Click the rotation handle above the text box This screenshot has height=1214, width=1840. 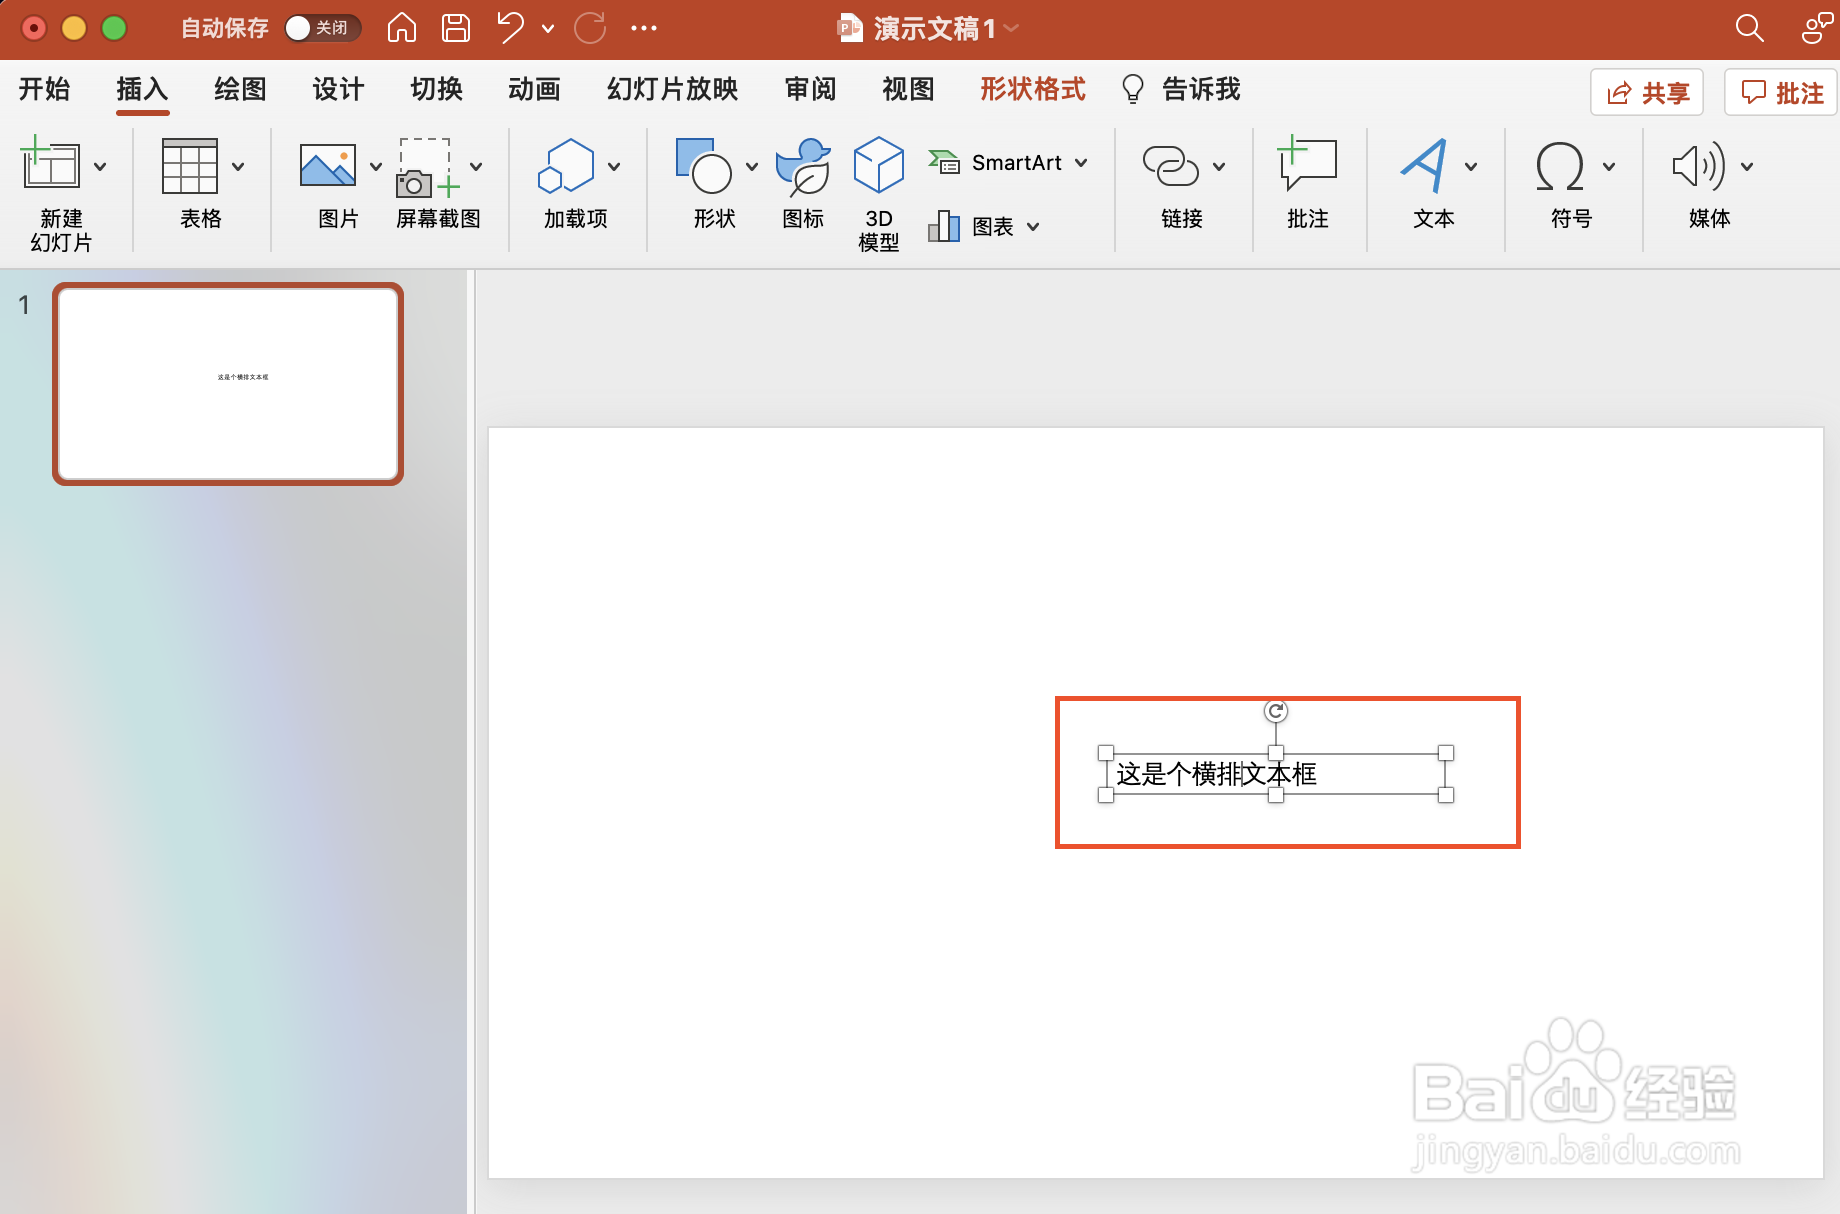point(1276,711)
